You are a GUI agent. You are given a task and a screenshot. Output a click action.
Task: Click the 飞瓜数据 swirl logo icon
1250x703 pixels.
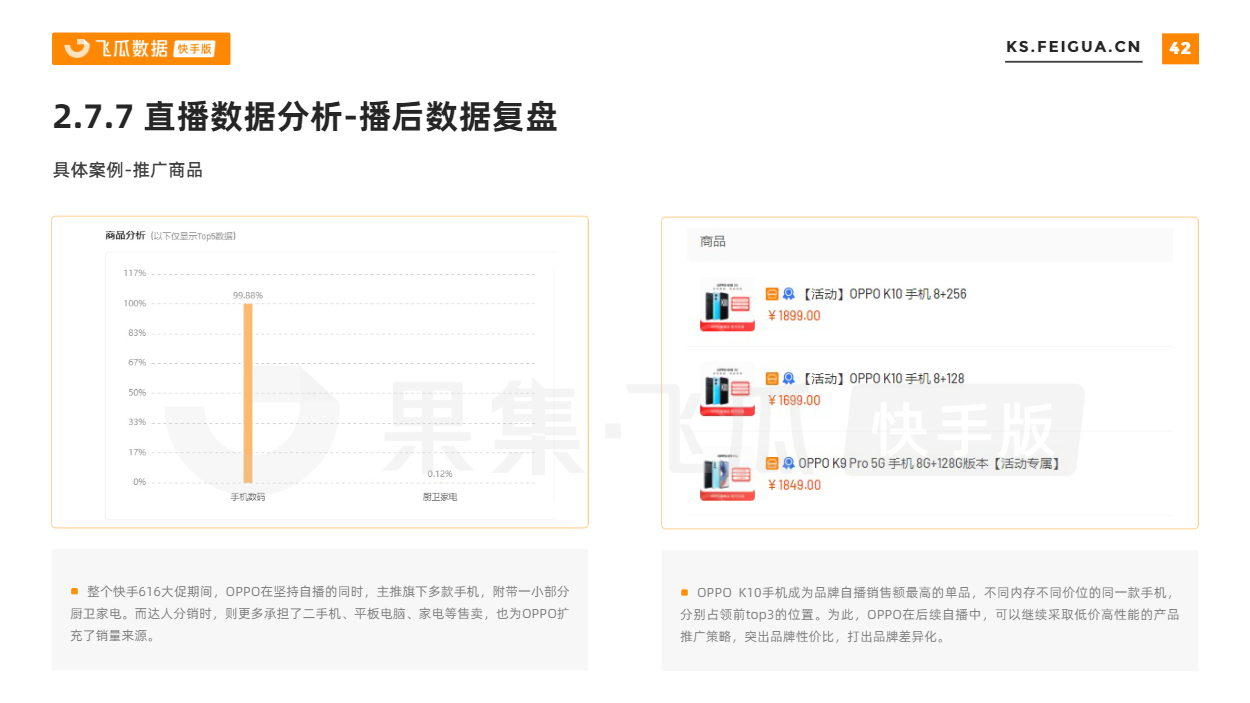click(77, 48)
